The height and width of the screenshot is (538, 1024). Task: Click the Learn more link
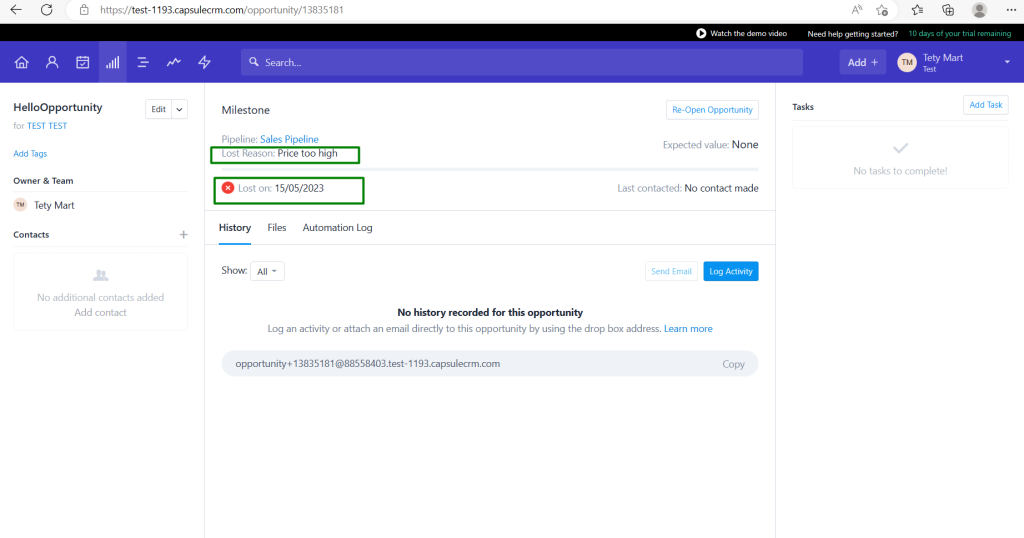click(688, 328)
